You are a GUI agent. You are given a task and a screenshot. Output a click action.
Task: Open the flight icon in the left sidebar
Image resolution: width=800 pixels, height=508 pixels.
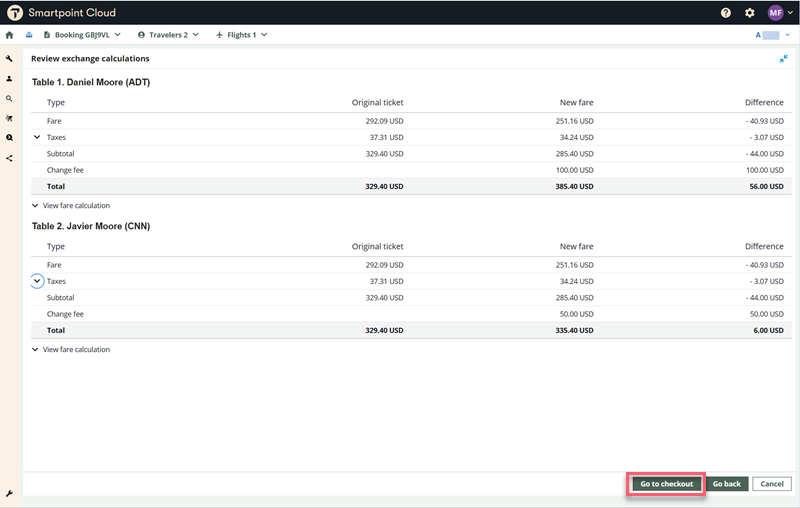click(x=10, y=118)
